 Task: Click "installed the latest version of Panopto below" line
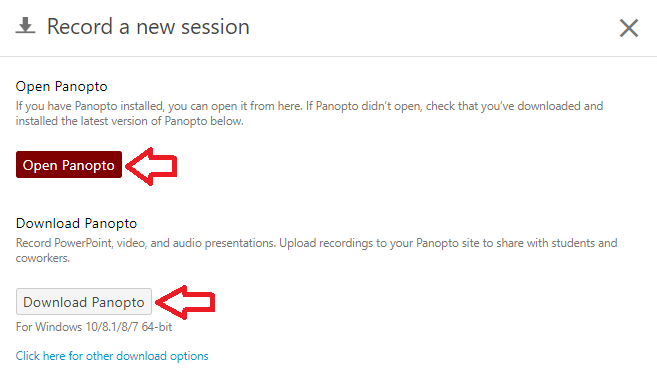129,121
